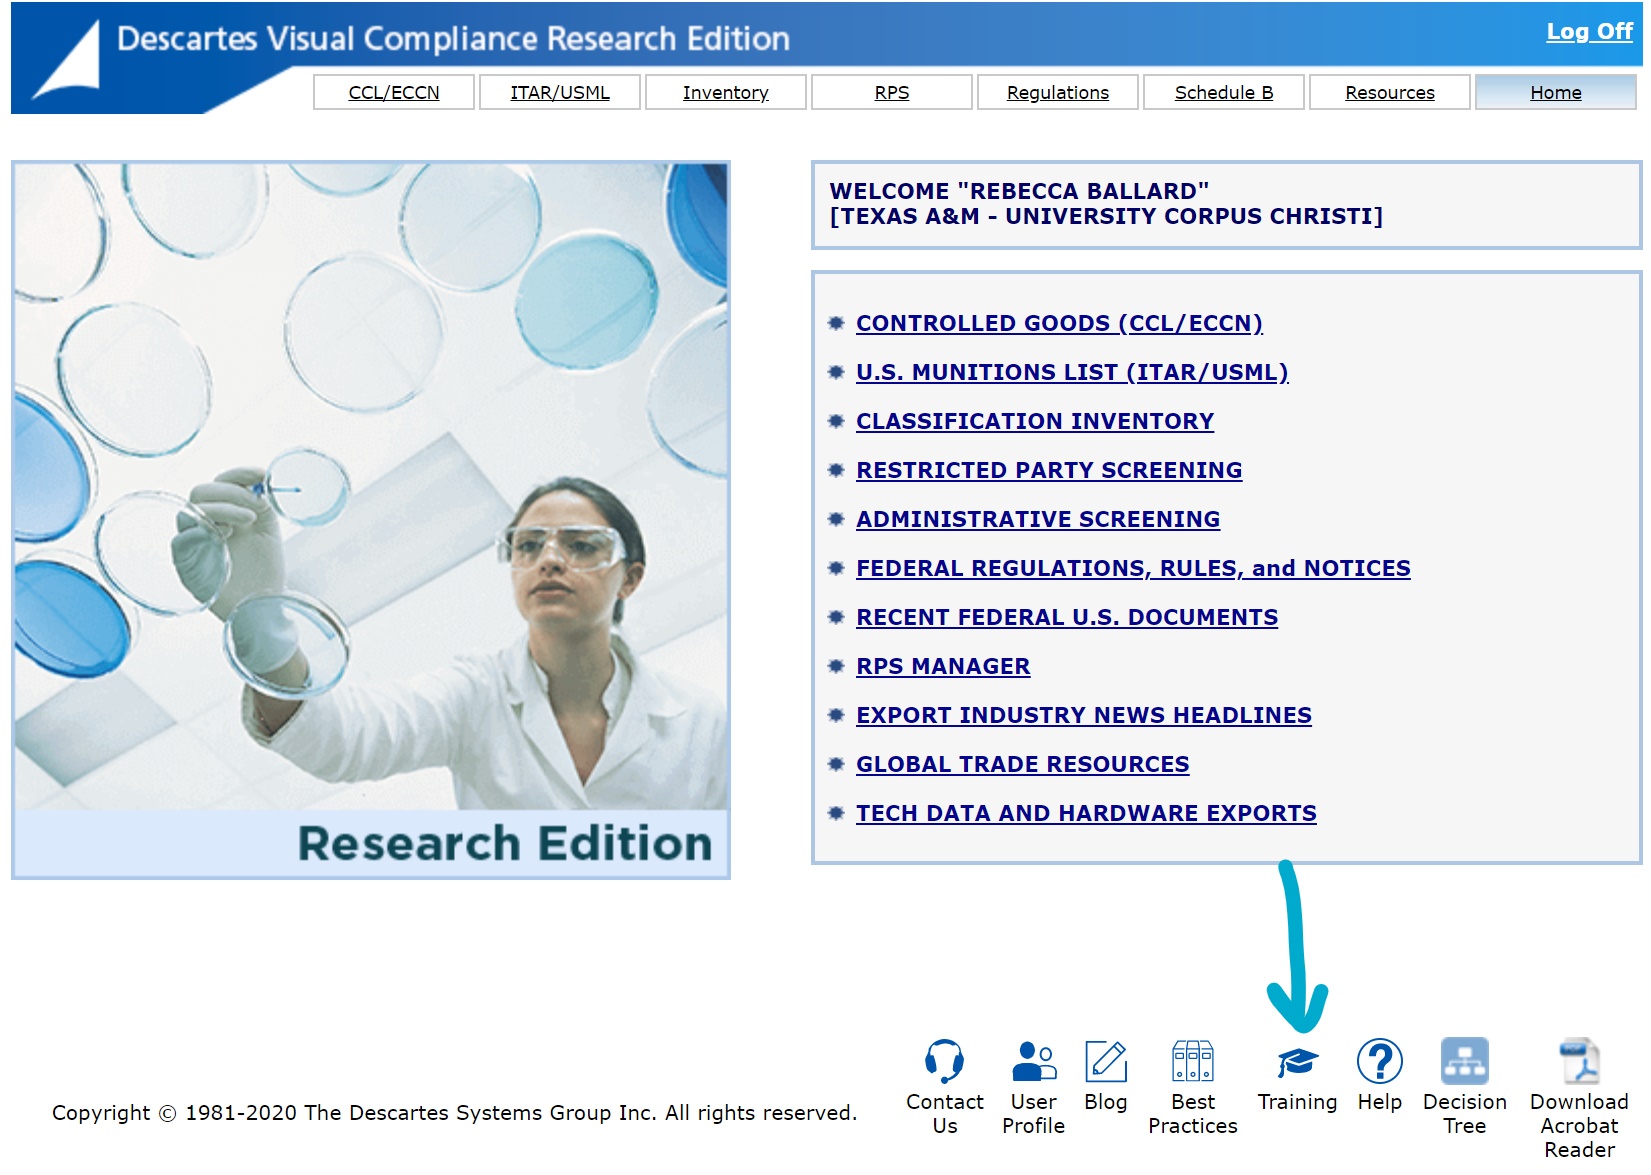The width and height of the screenshot is (1651, 1175).
Task: Open the User Profile icon
Action: click(1034, 1061)
